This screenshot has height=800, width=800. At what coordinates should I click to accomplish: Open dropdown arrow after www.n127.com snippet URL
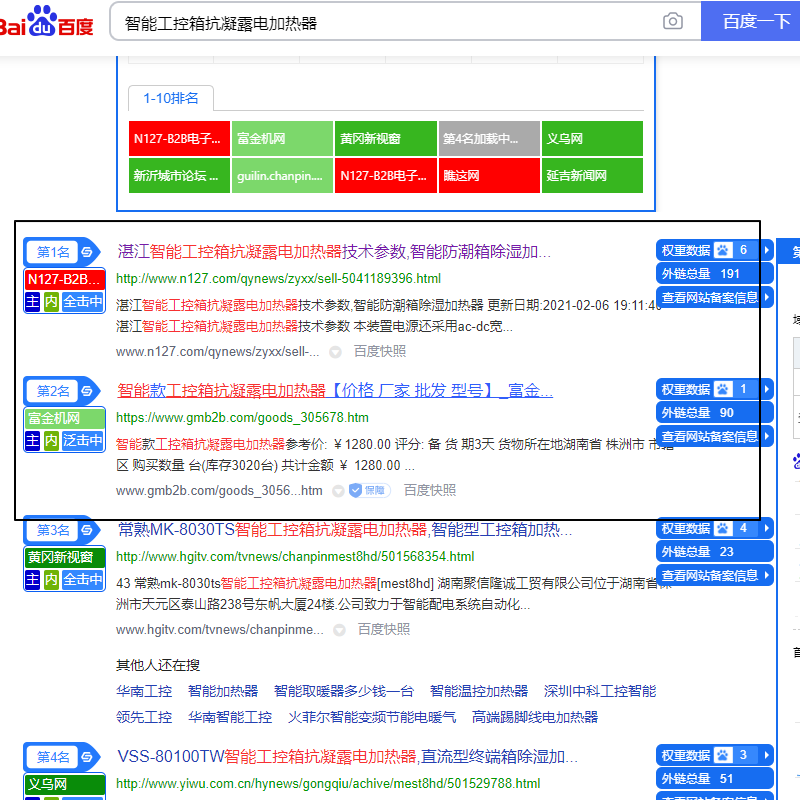coord(335,352)
